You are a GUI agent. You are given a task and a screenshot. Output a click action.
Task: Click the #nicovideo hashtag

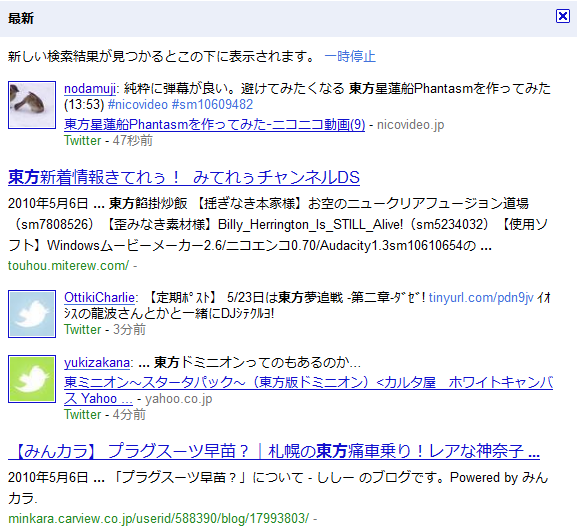click(138, 104)
